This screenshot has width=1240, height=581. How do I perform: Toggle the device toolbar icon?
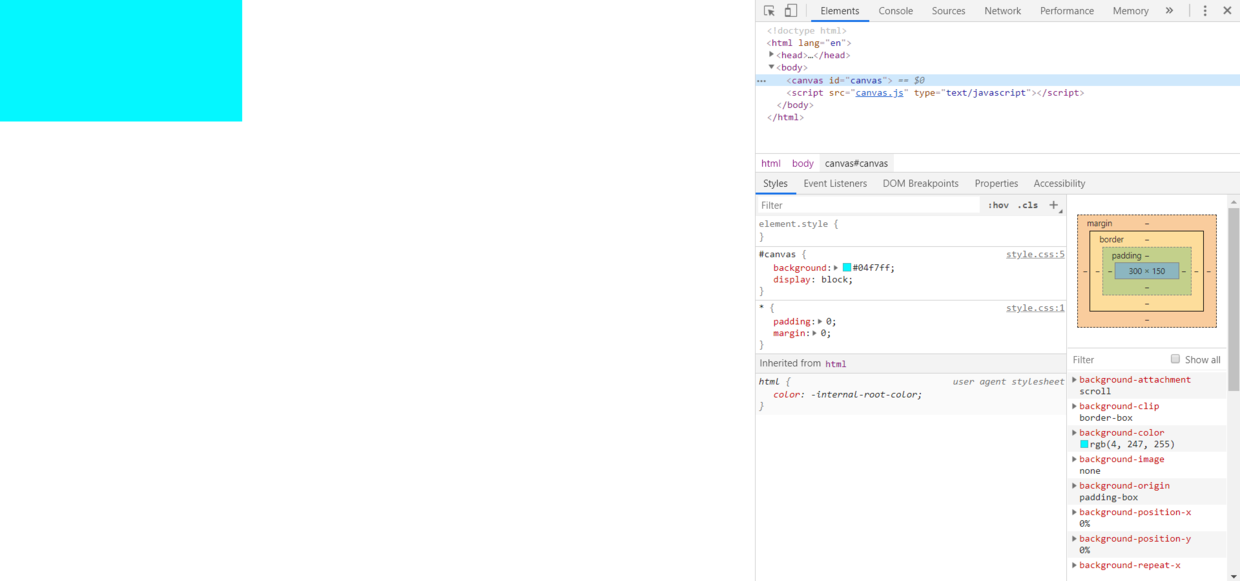pos(790,11)
